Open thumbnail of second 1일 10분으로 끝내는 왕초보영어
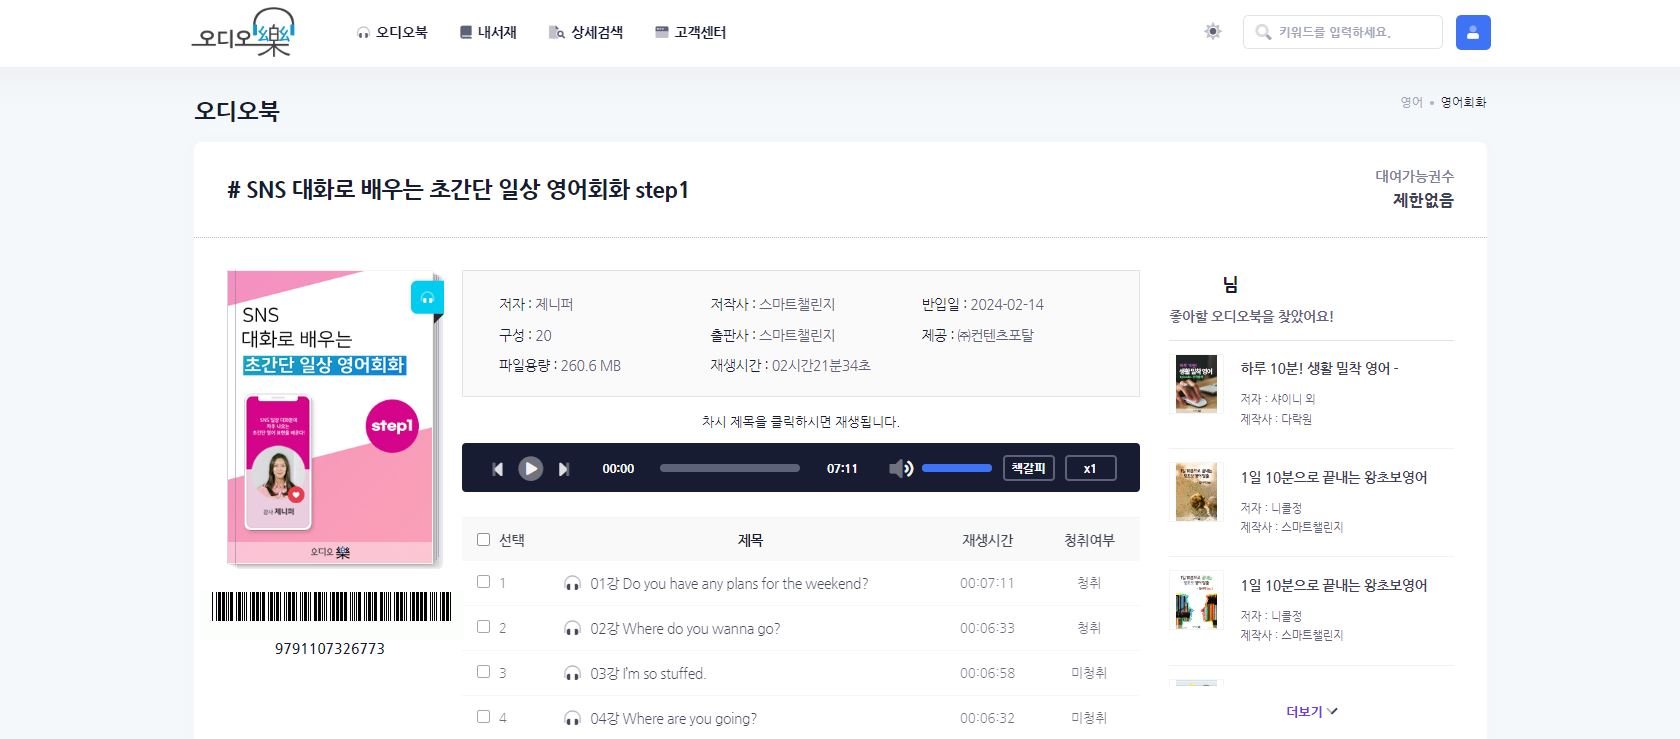Viewport: 1680px width, 739px height. (x=1196, y=600)
